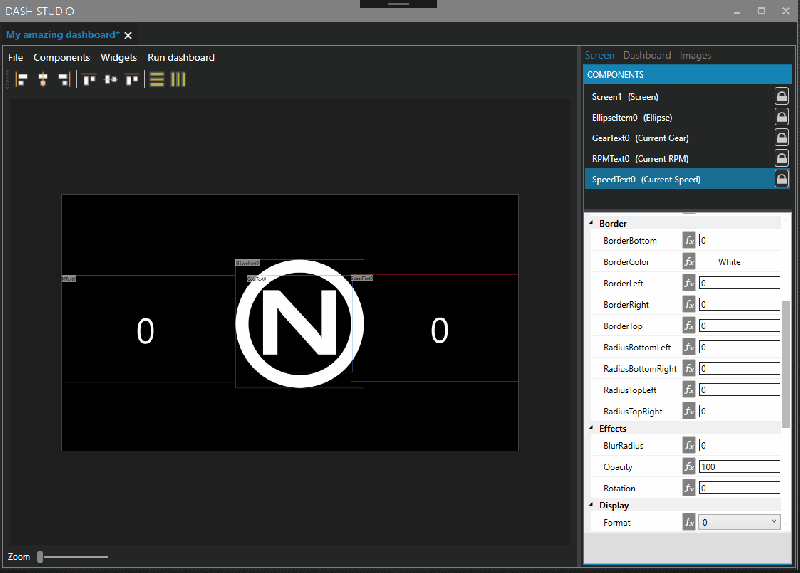Image resolution: width=800 pixels, height=573 pixels.
Task: Open the Components menu
Action: (x=62, y=58)
